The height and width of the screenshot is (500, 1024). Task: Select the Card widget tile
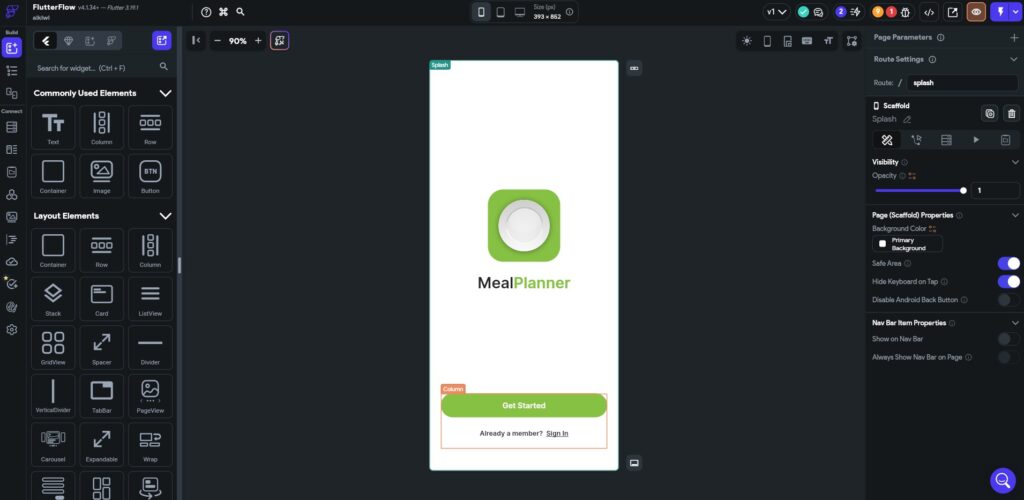pyautogui.click(x=101, y=298)
